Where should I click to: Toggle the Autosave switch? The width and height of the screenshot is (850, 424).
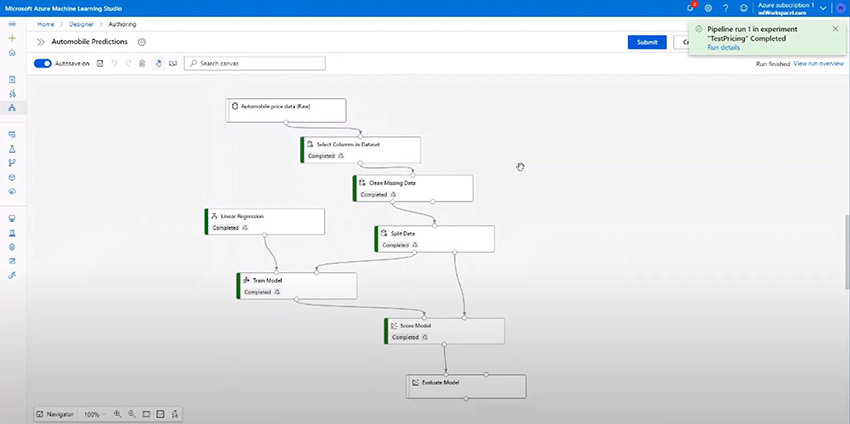[42, 63]
